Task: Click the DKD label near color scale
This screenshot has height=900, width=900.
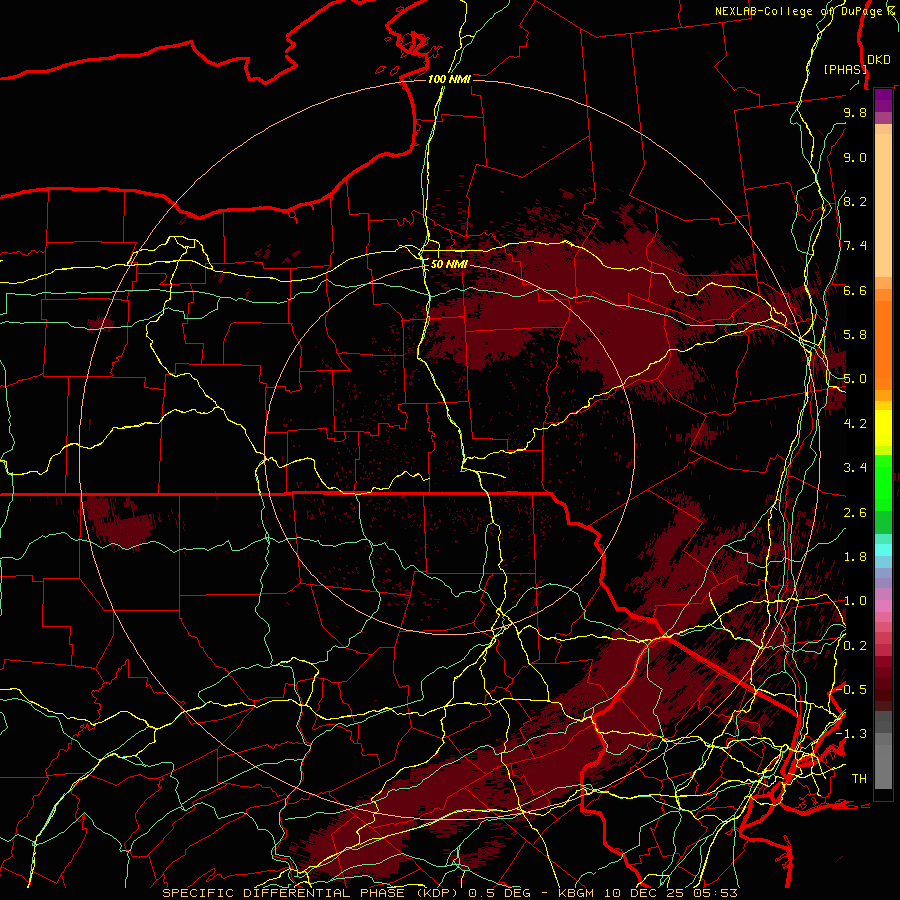Action: [x=879, y=60]
